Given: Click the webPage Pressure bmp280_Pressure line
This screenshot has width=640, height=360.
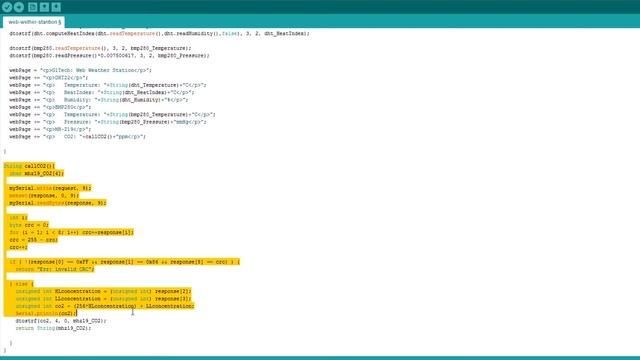Looking at the screenshot, I should [108, 122].
